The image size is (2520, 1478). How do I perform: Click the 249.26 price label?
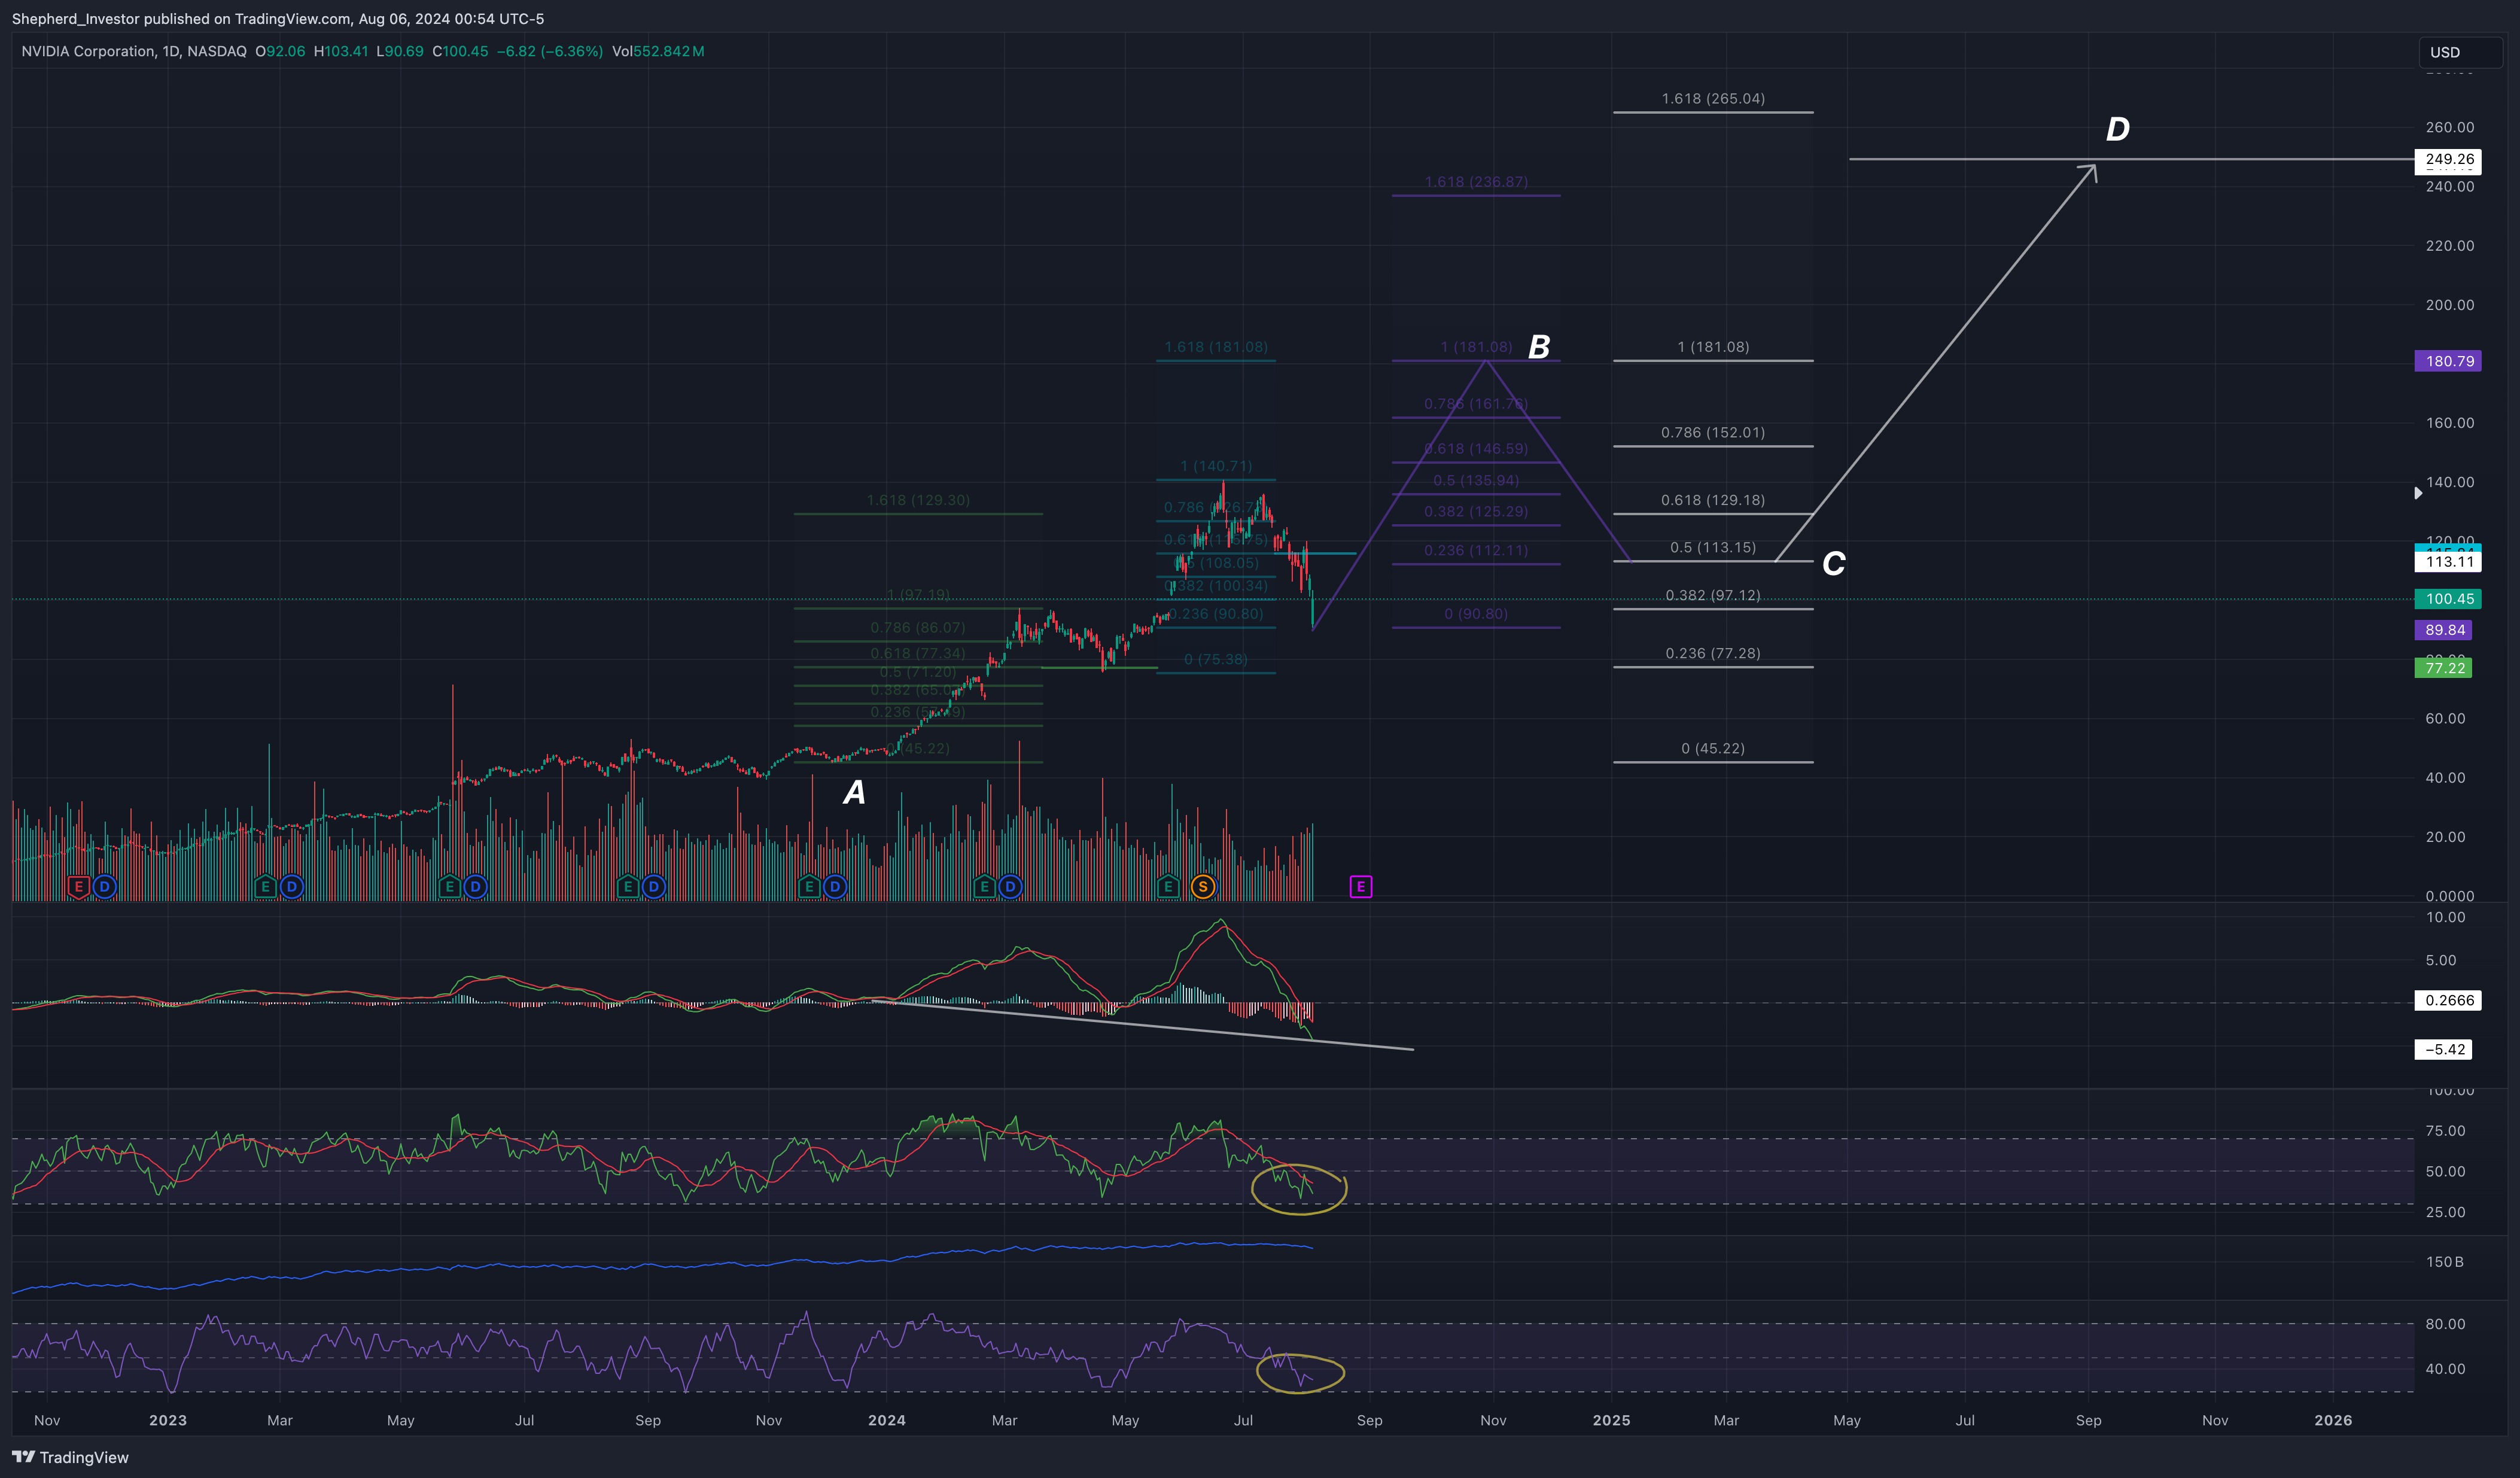[2449, 159]
